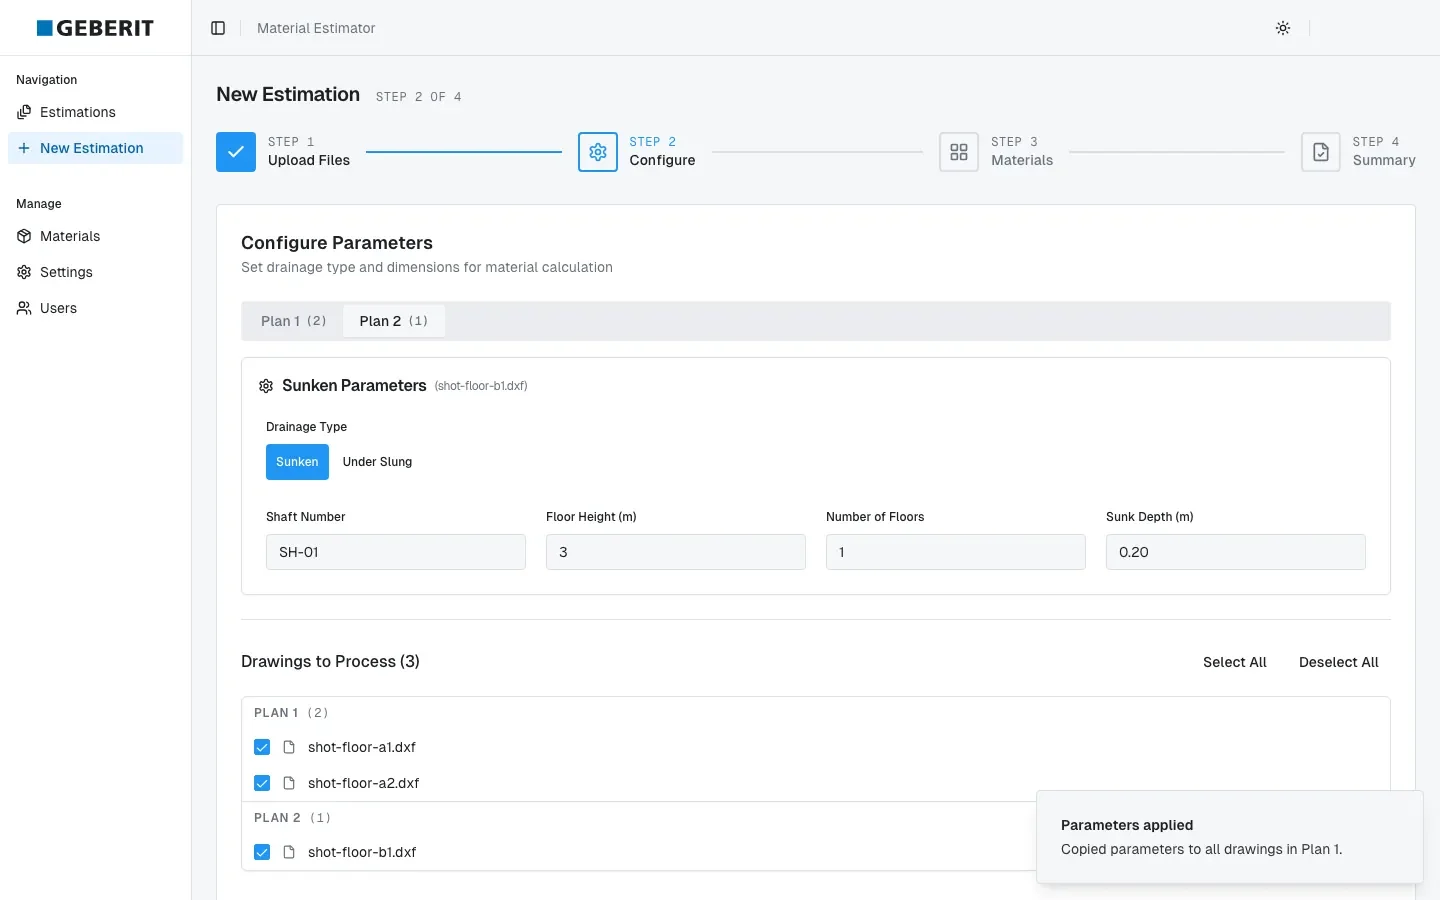This screenshot has width=1440, height=900.
Task: Click the plus icon beside New Estimation
Action: coord(24,148)
